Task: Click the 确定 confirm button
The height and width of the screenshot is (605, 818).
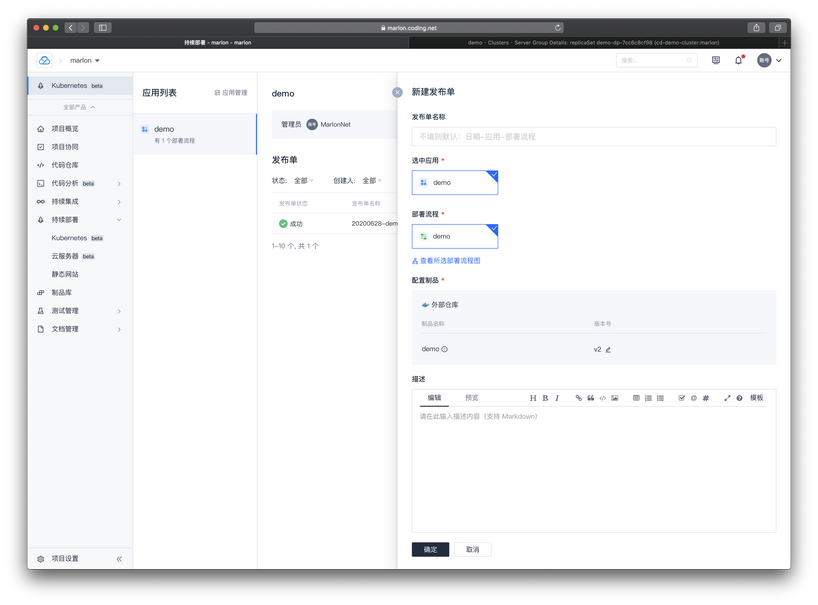Action: point(430,549)
